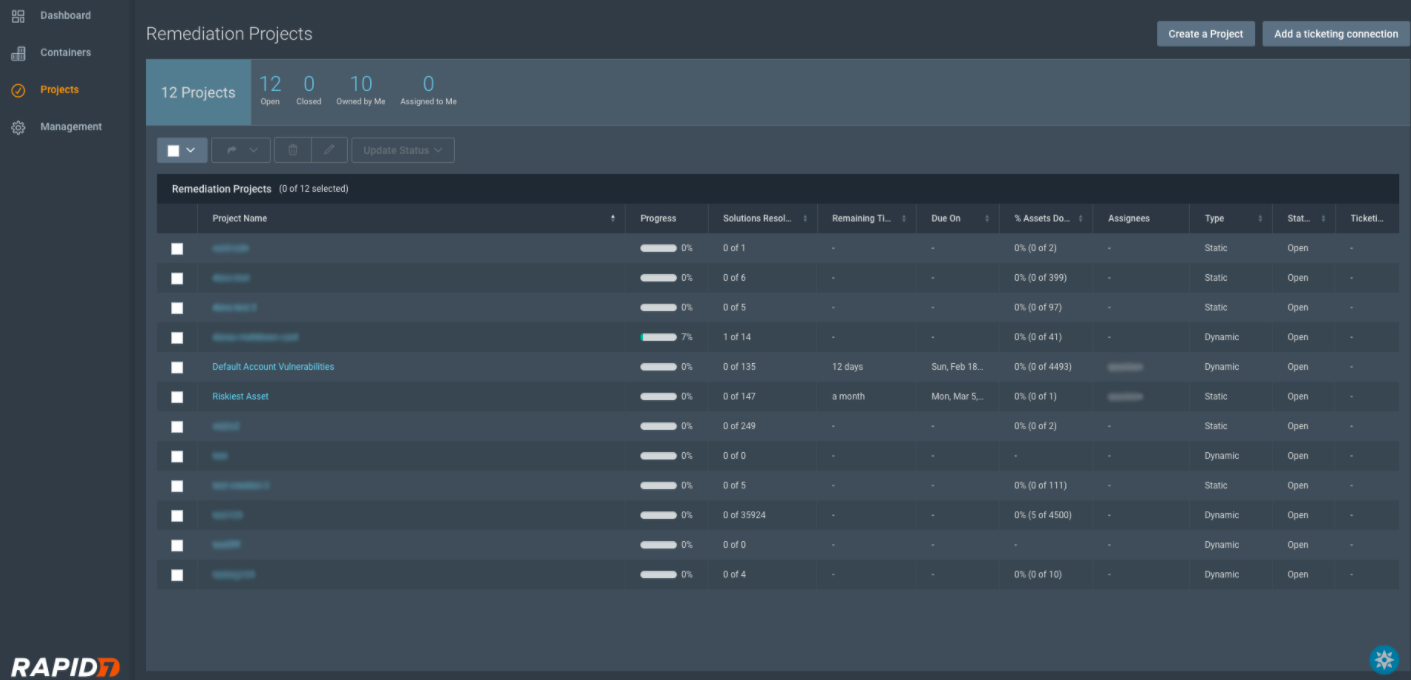
Task: Click Add a ticketing connection
Action: (1336, 34)
